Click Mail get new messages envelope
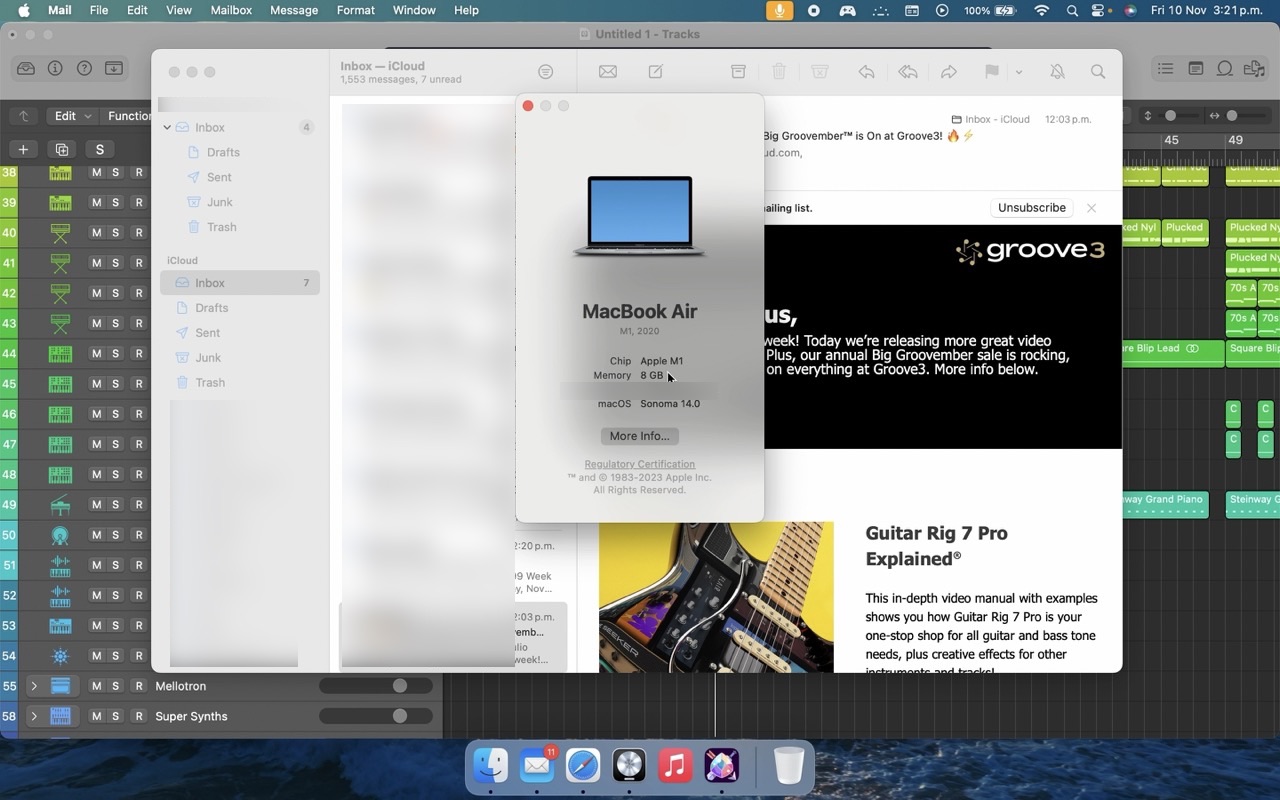 607,72
